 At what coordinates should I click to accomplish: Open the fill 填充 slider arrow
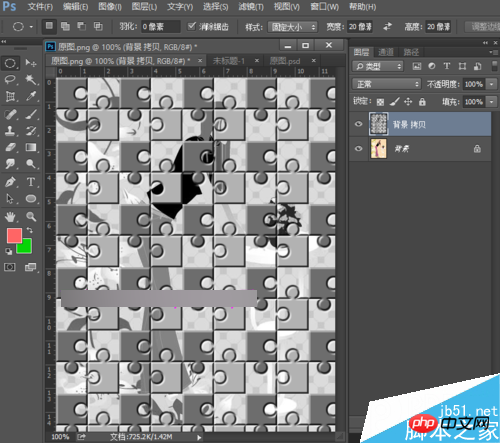coord(492,102)
